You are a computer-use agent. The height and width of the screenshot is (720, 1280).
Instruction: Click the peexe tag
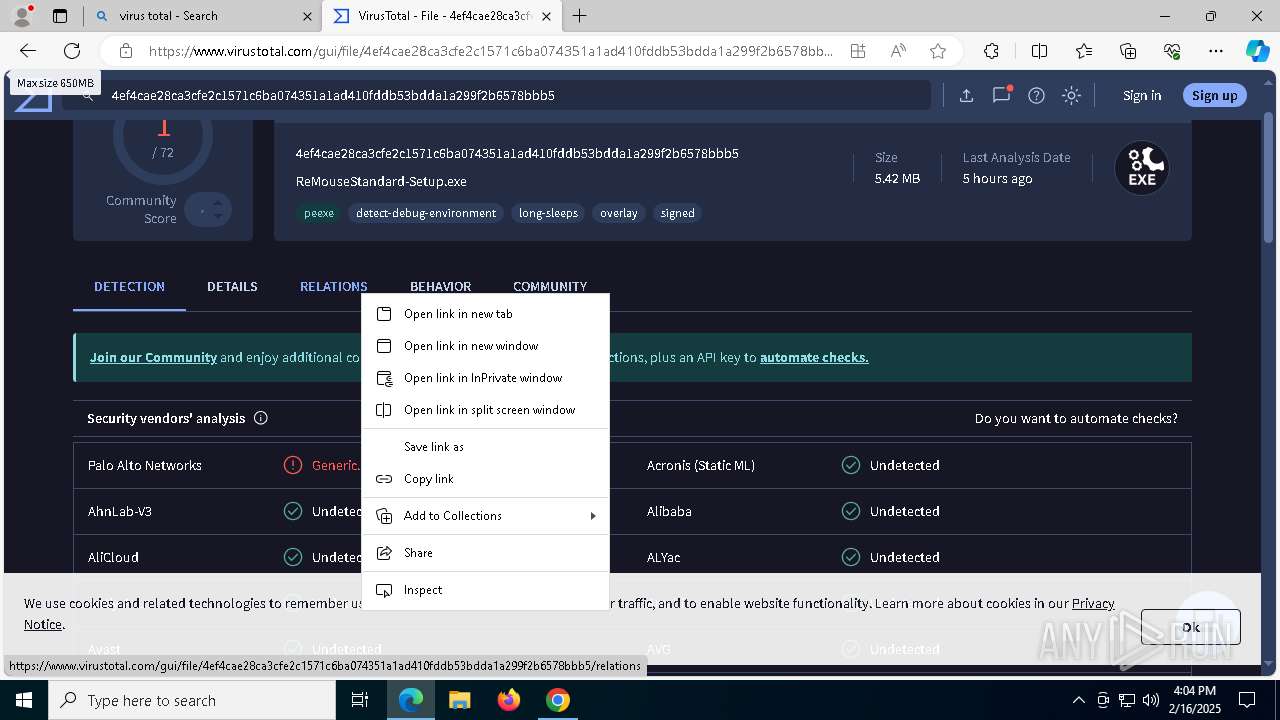pos(319,213)
